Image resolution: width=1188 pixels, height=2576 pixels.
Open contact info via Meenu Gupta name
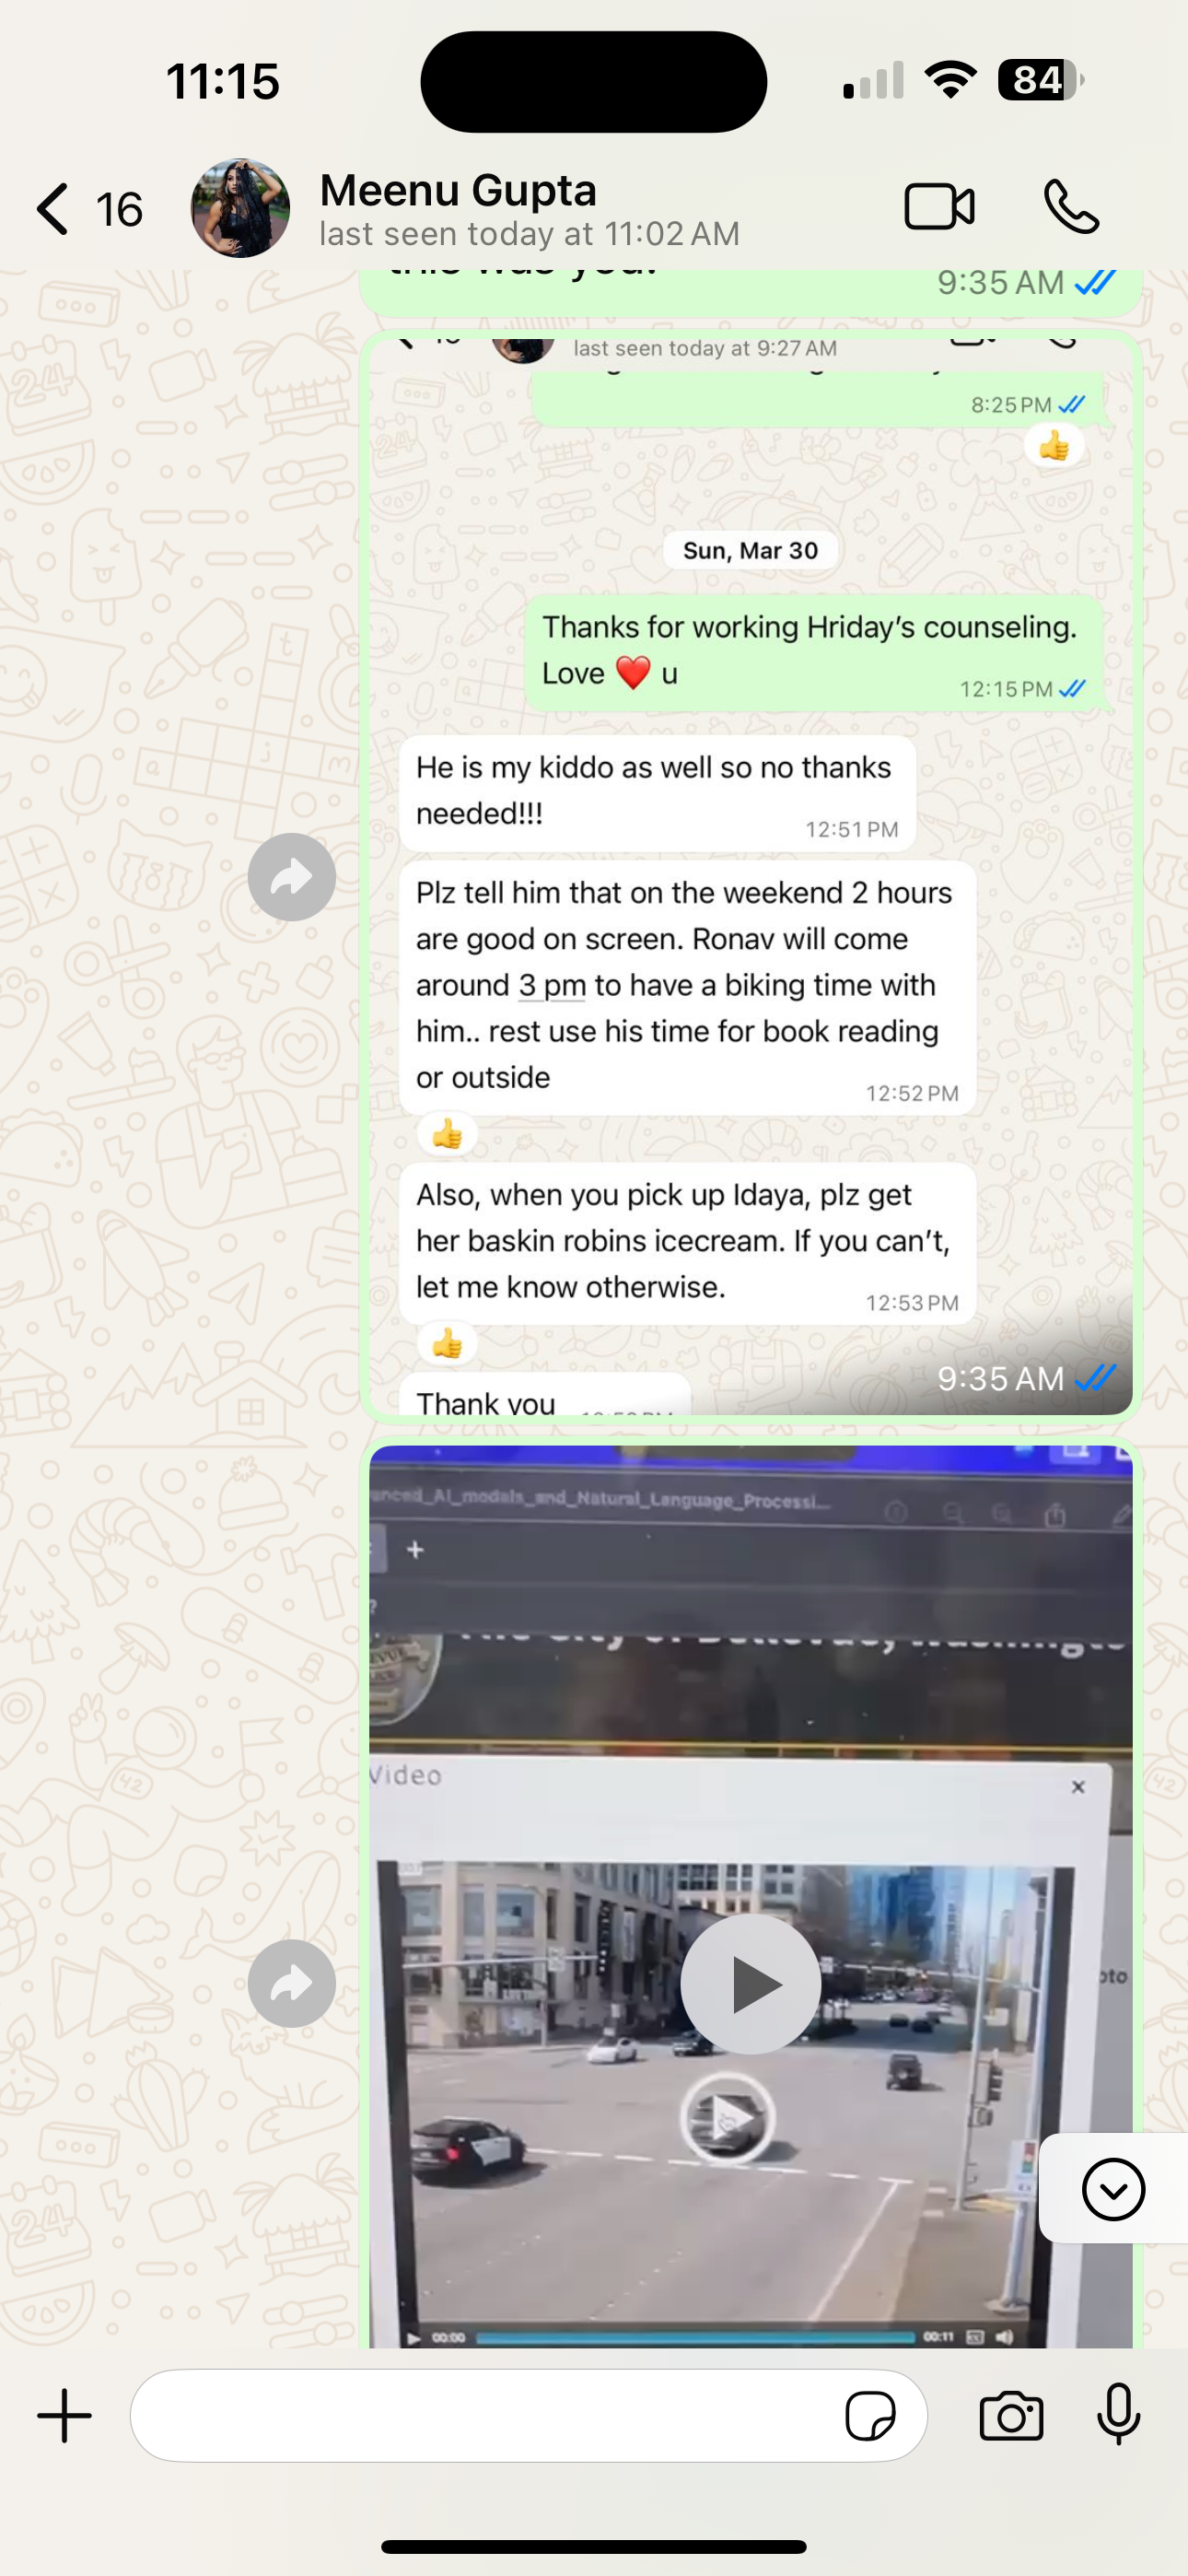pos(458,190)
